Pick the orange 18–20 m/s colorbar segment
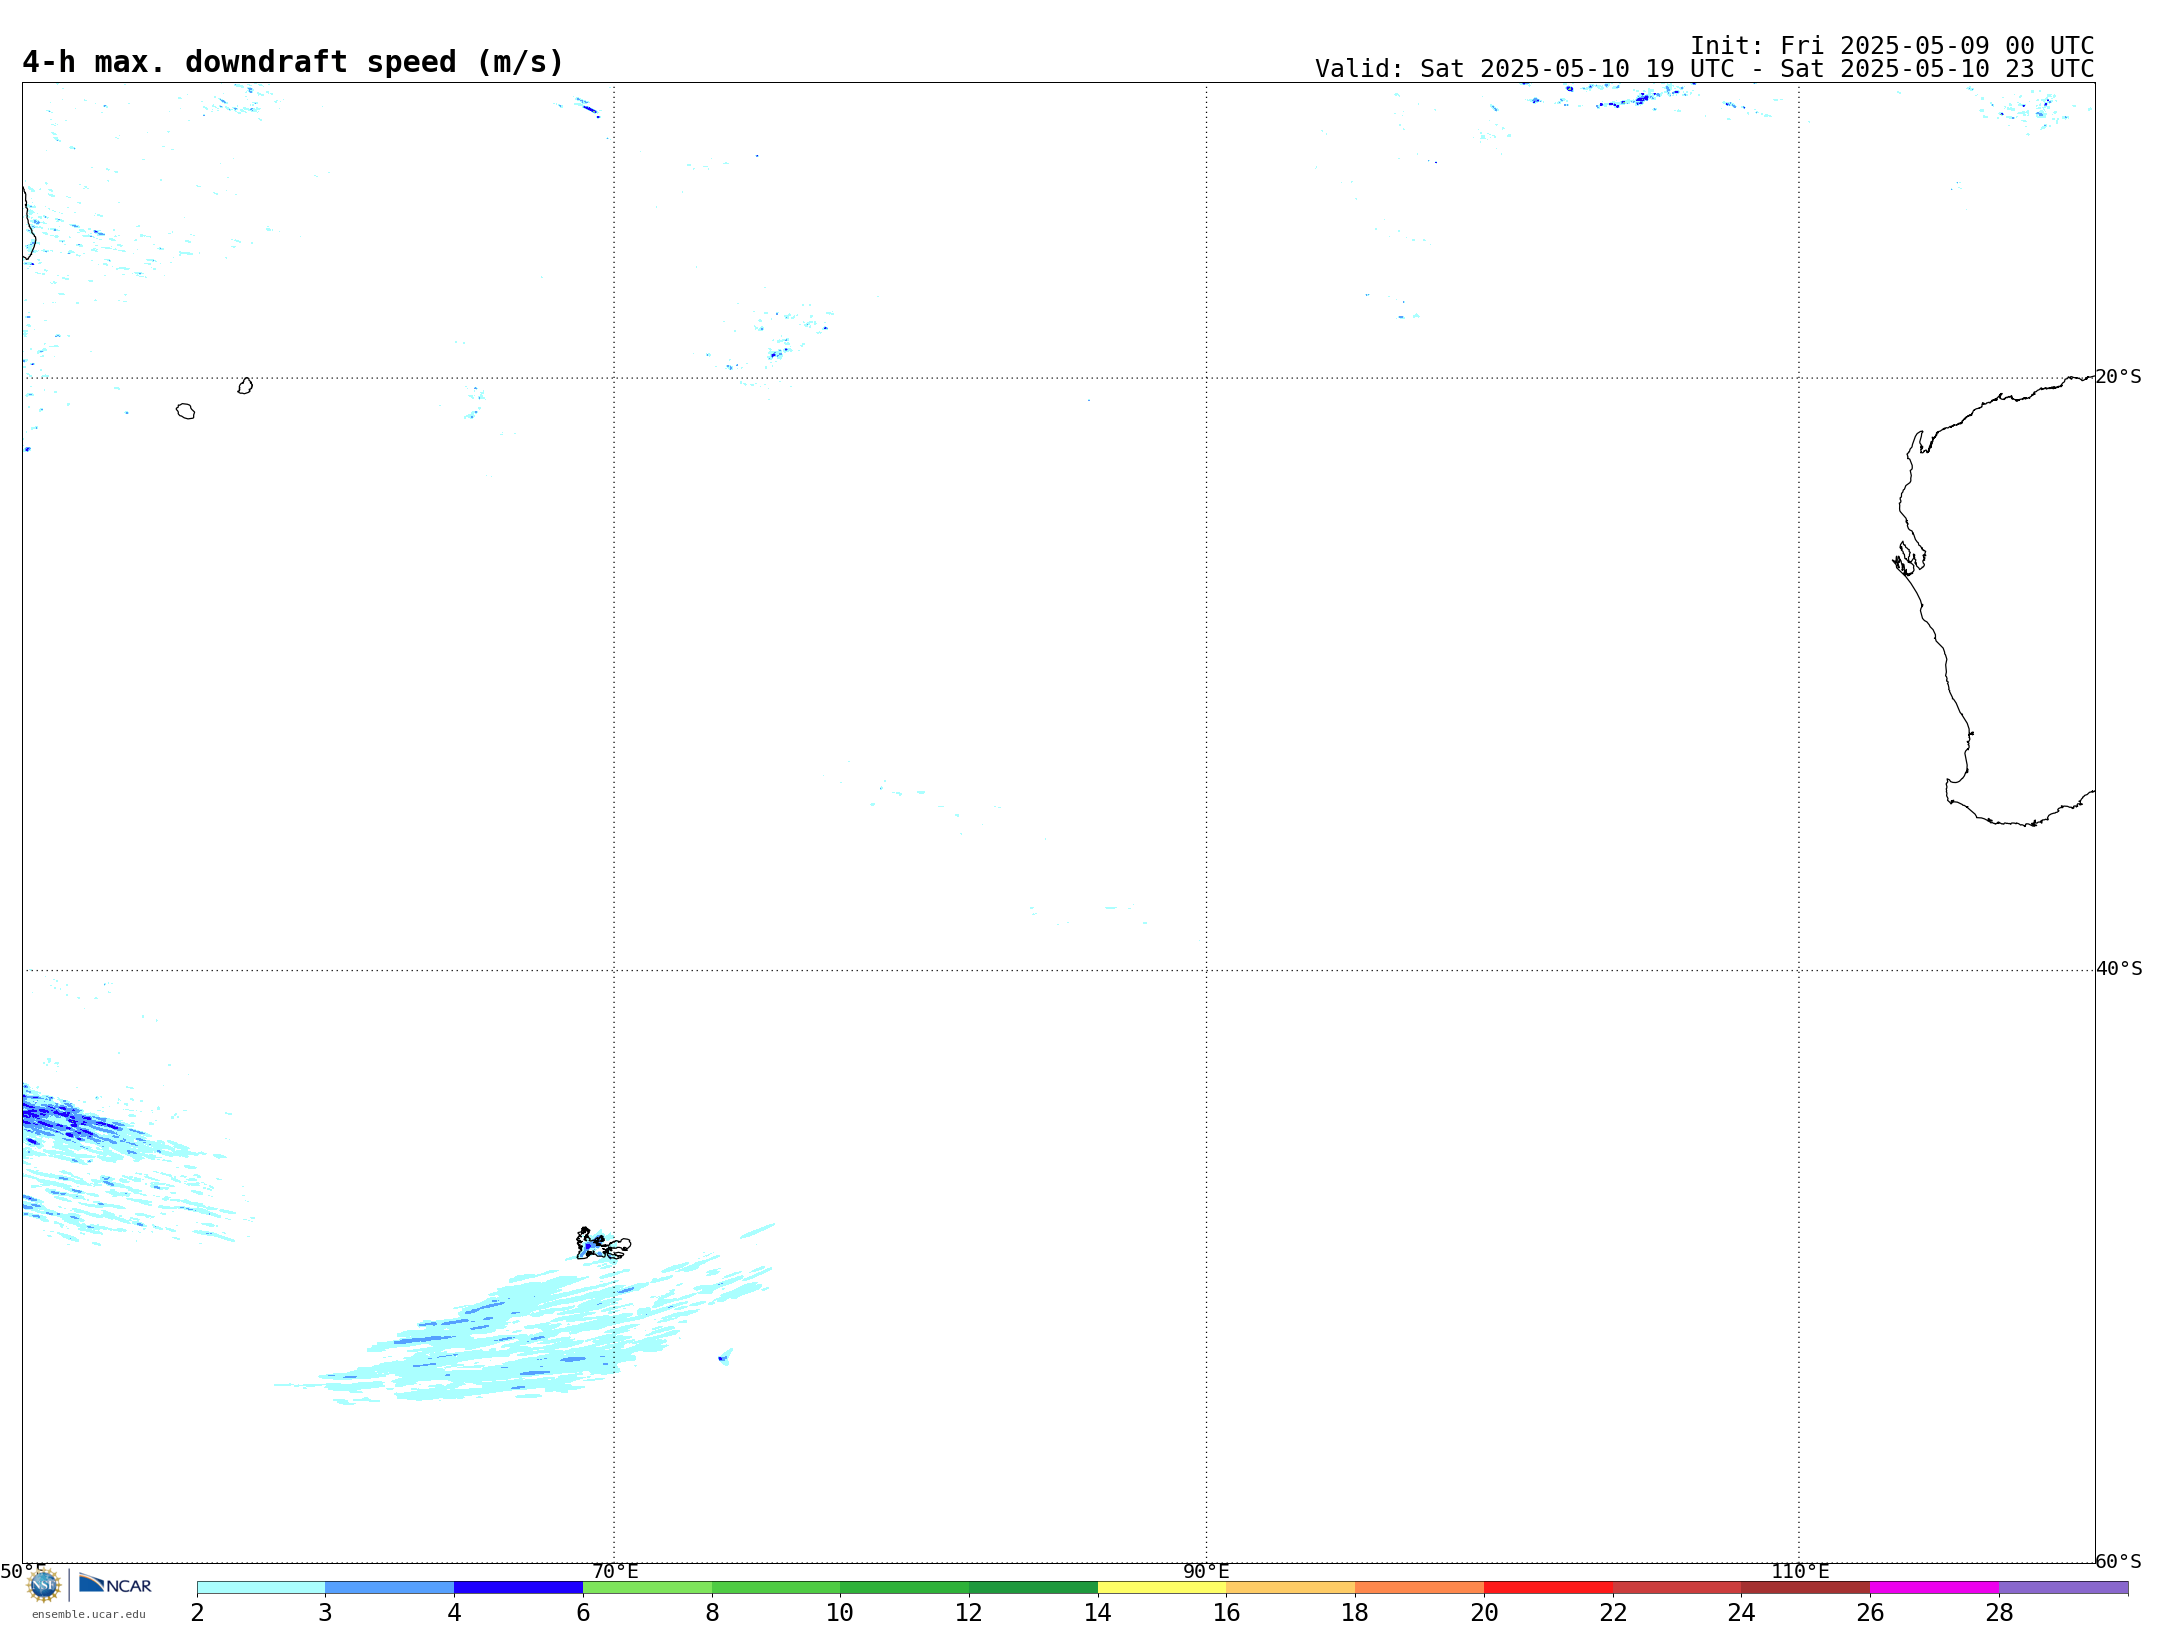 click(1419, 1588)
